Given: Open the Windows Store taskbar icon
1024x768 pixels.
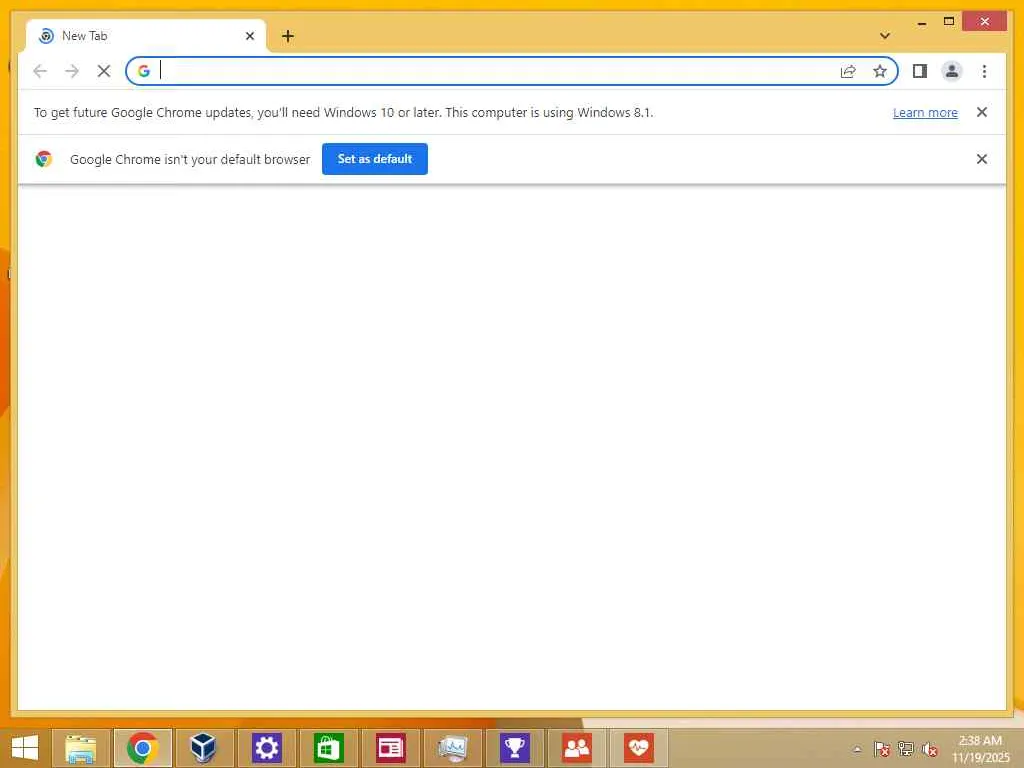Looking at the screenshot, I should pos(328,748).
